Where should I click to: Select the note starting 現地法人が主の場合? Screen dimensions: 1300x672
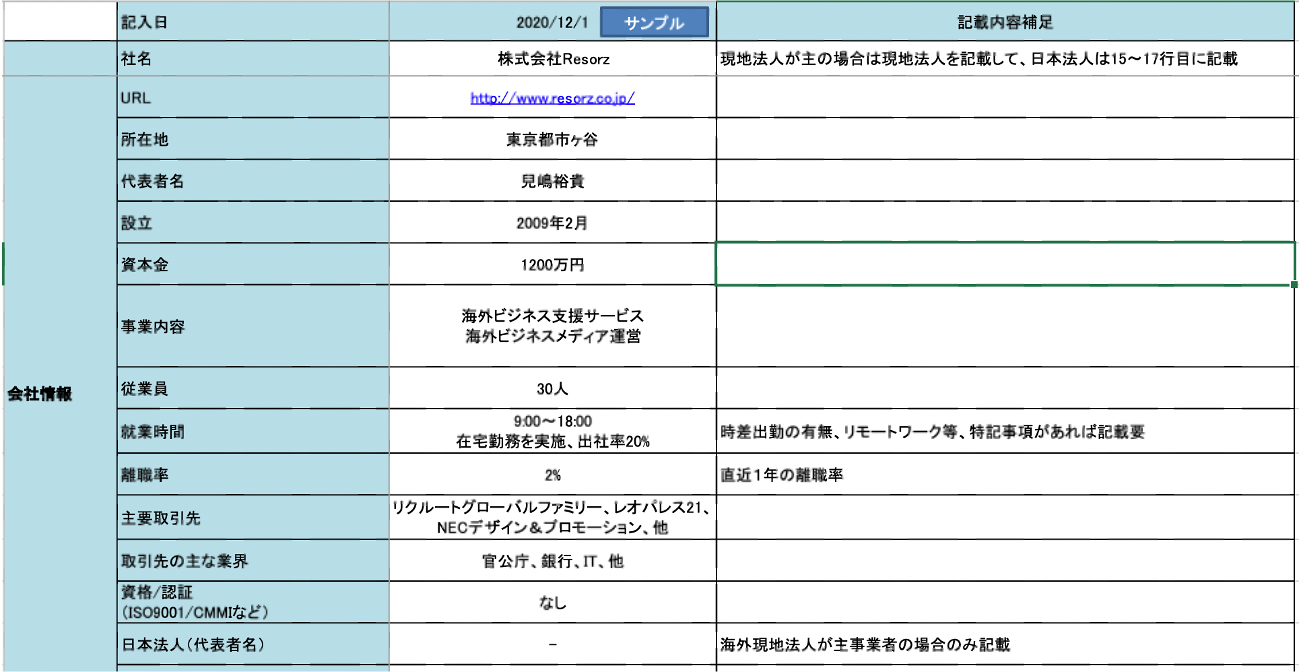click(1007, 59)
